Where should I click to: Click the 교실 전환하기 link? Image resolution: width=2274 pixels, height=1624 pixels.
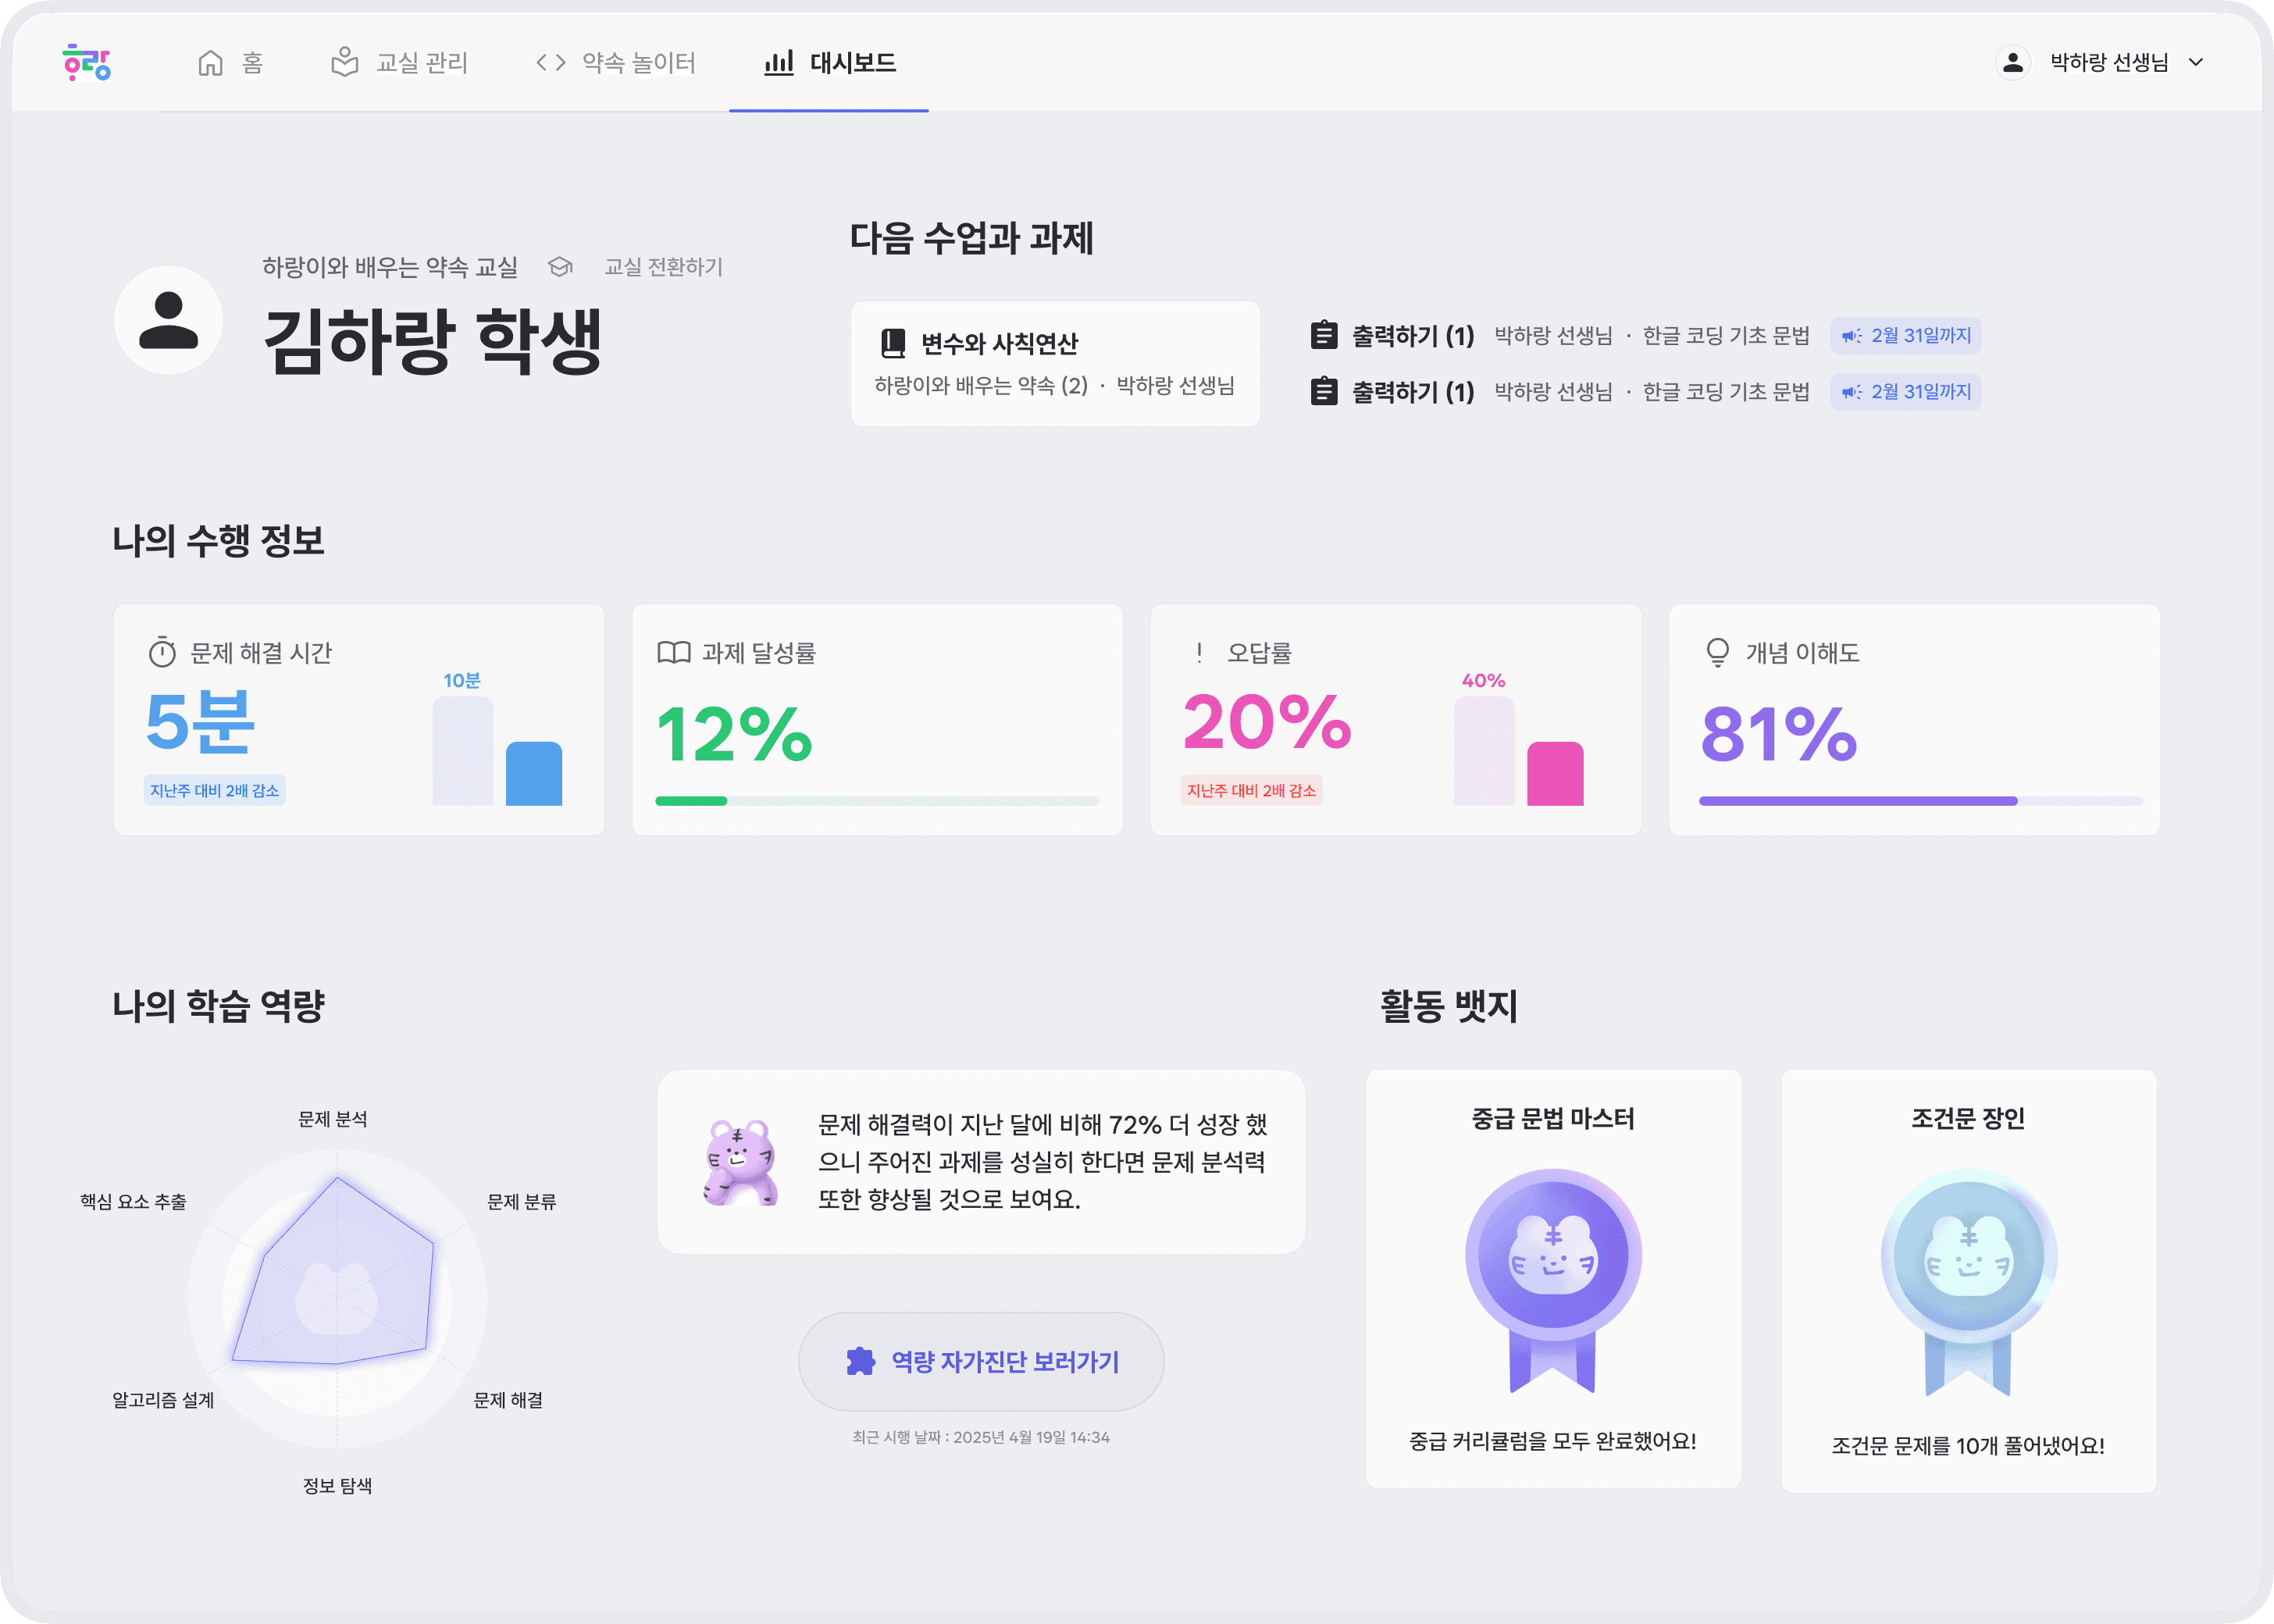(663, 267)
